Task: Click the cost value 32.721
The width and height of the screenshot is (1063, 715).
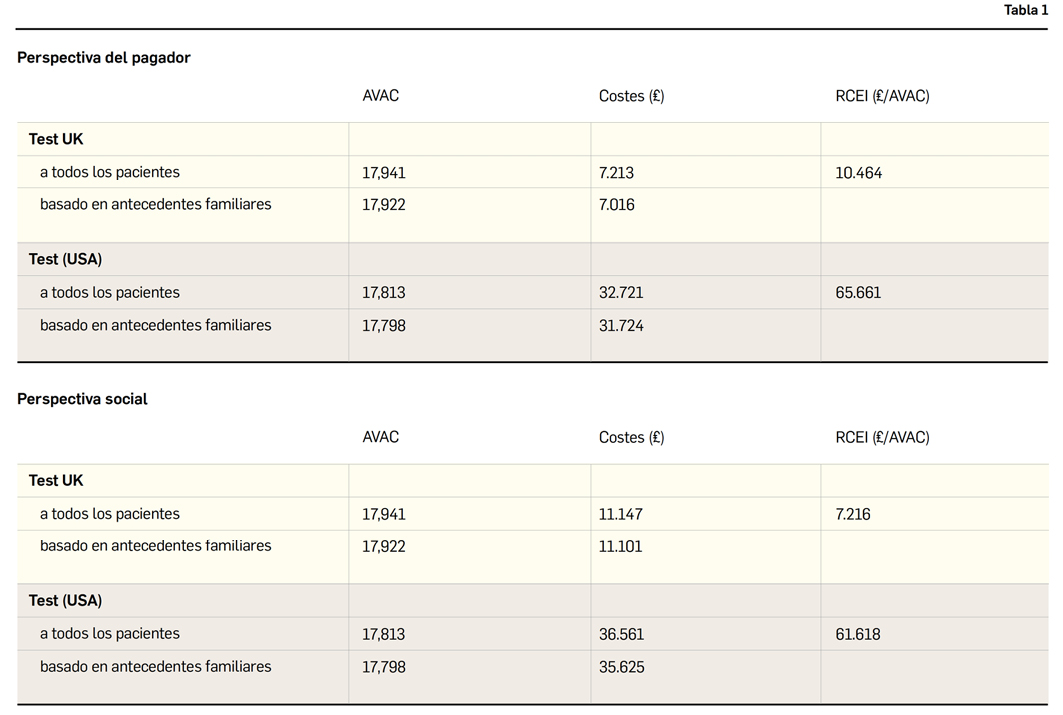Action: click(x=621, y=293)
